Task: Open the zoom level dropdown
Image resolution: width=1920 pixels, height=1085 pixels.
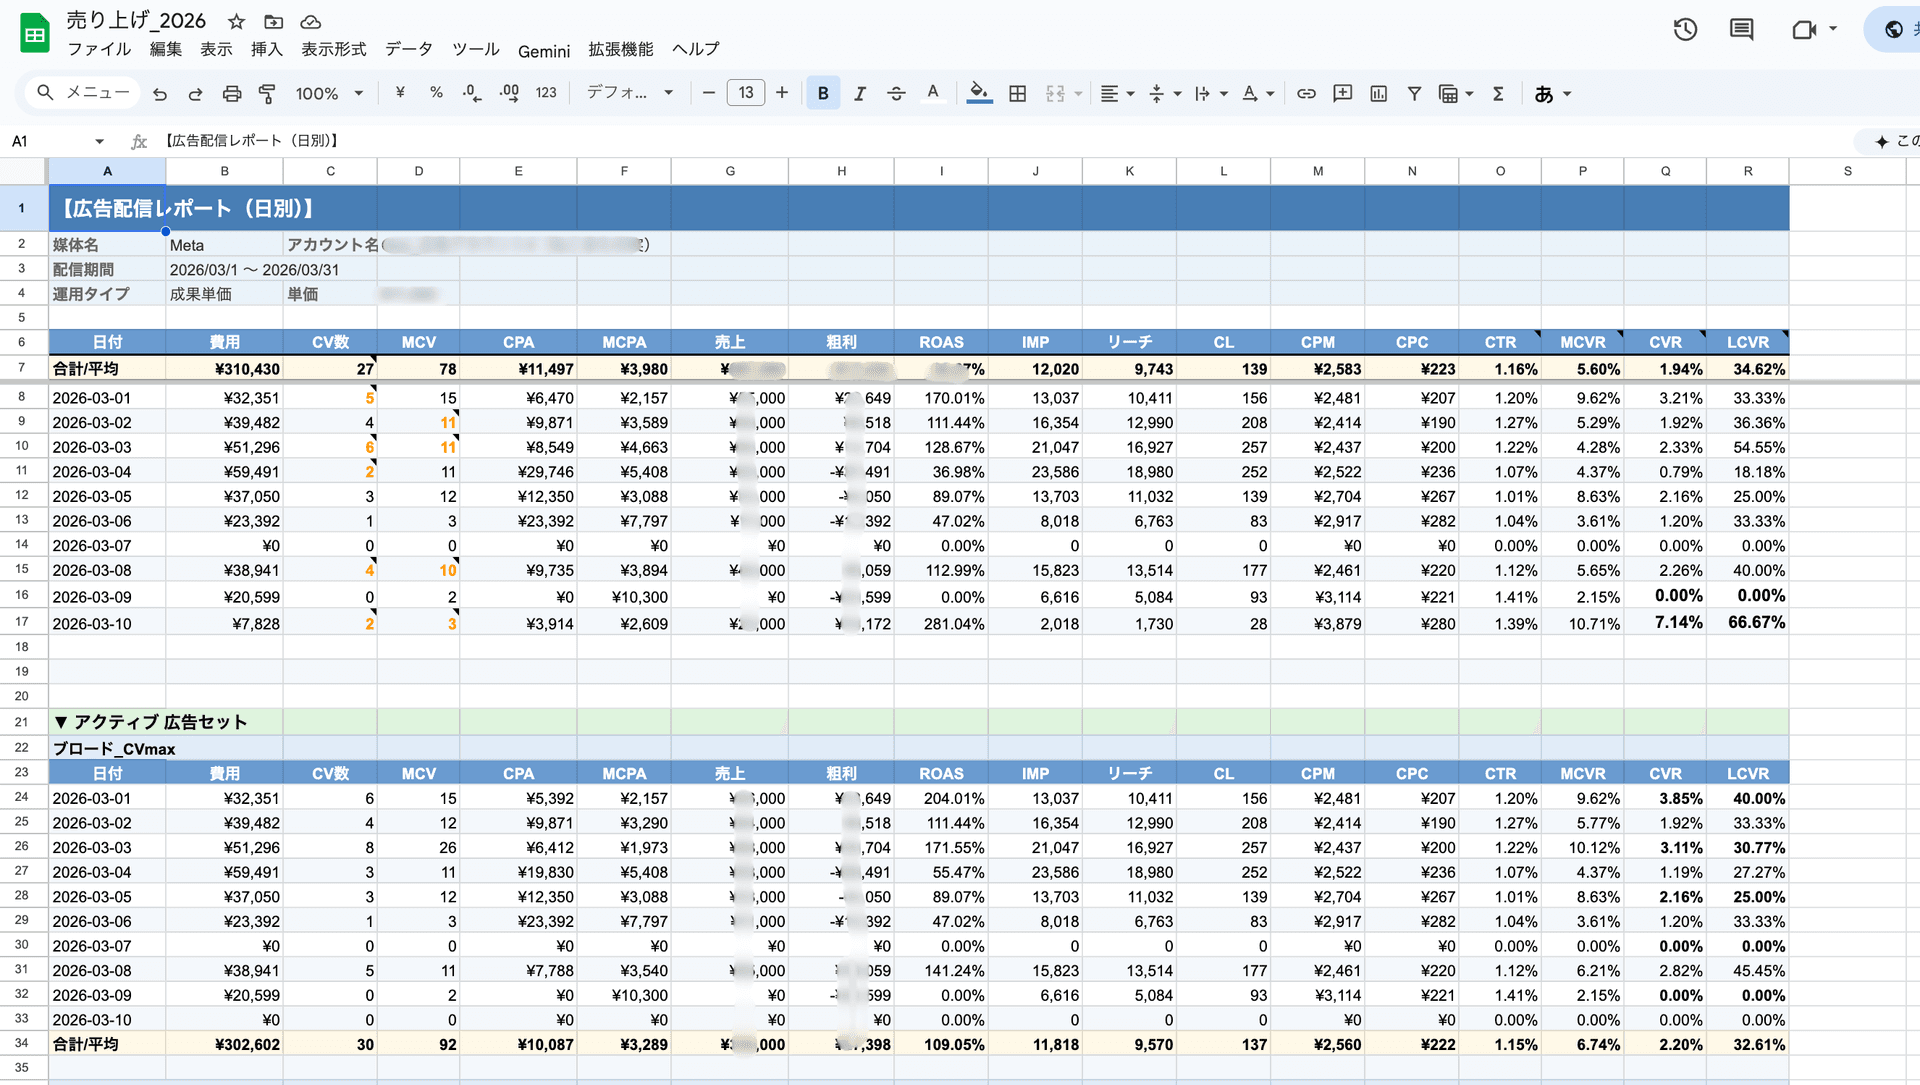Action: point(329,93)
